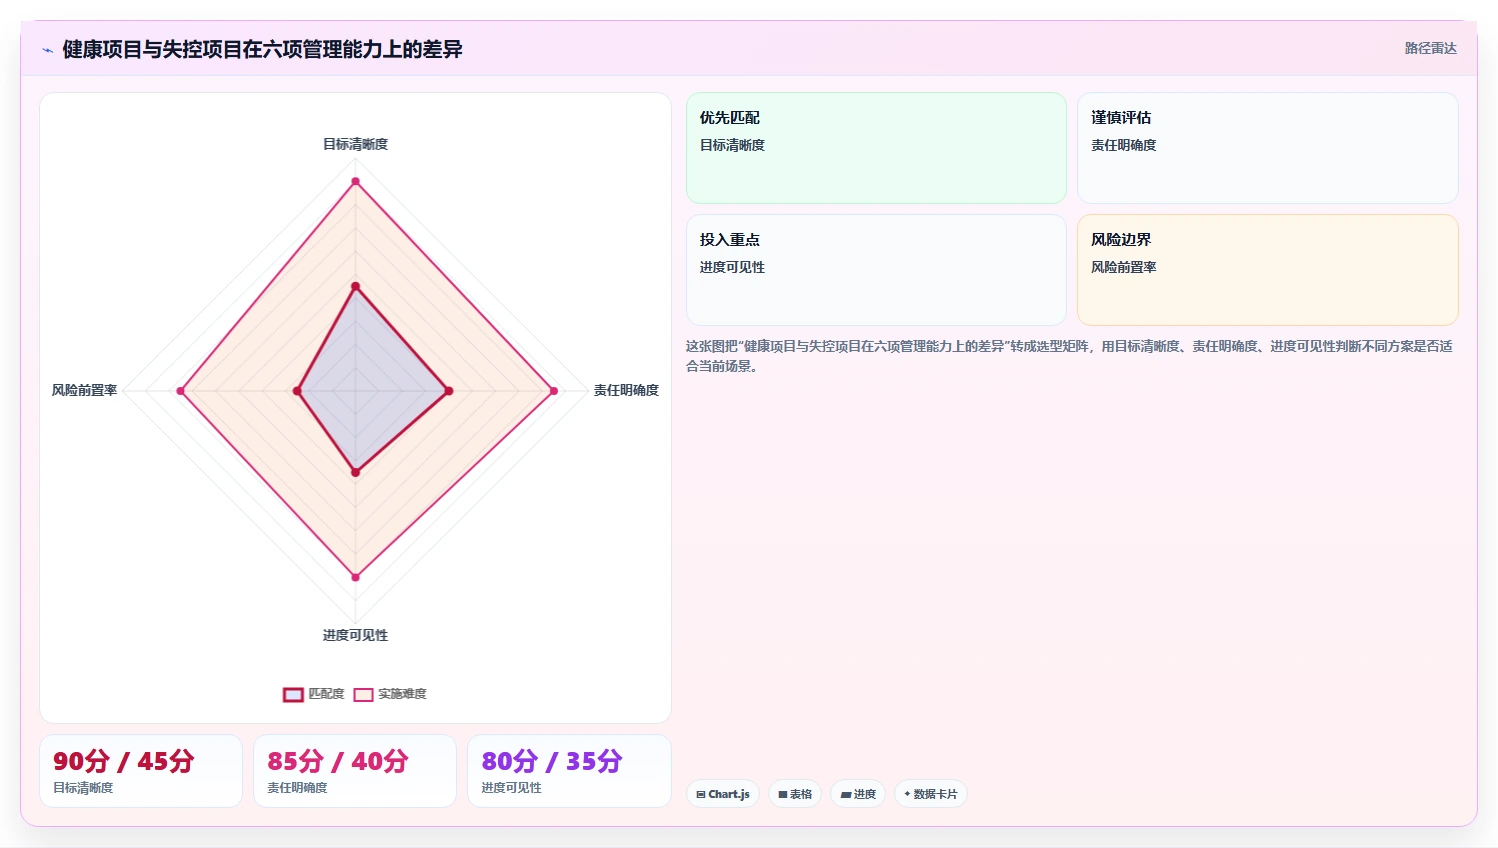Viewport: 1498px width, 848px height.
Task: Click the outer data point on the 风险前置率 axis
Action: (x=181, y=391)
